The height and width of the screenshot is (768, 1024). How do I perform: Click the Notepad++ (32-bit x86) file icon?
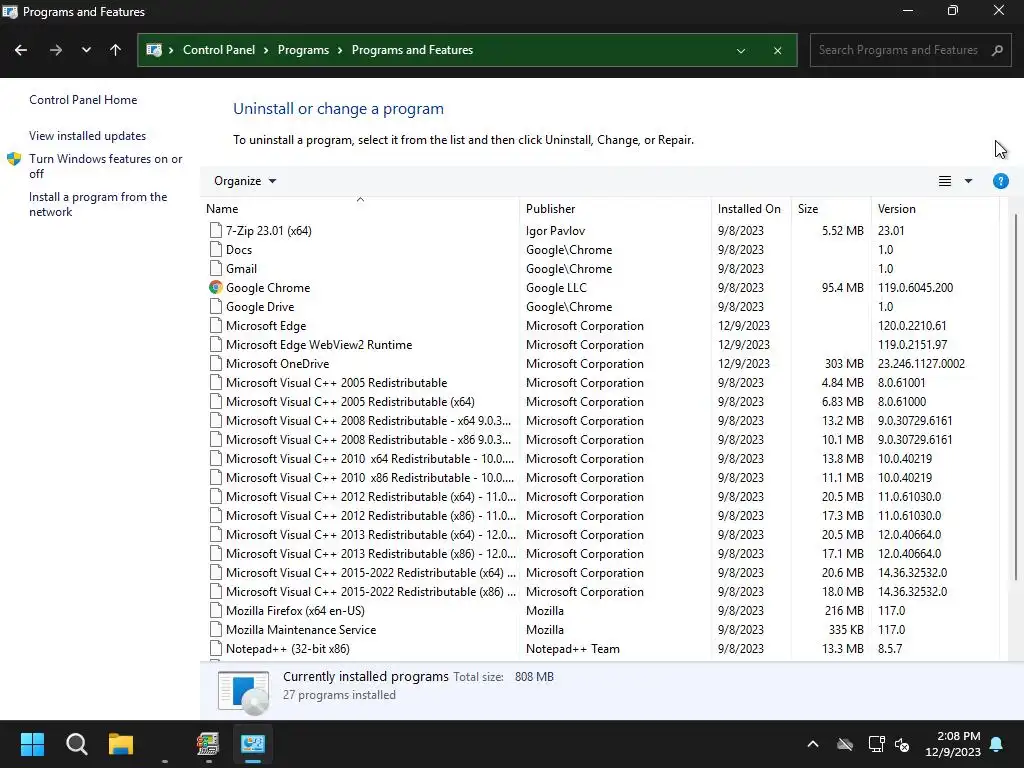[x=216, y=648]
